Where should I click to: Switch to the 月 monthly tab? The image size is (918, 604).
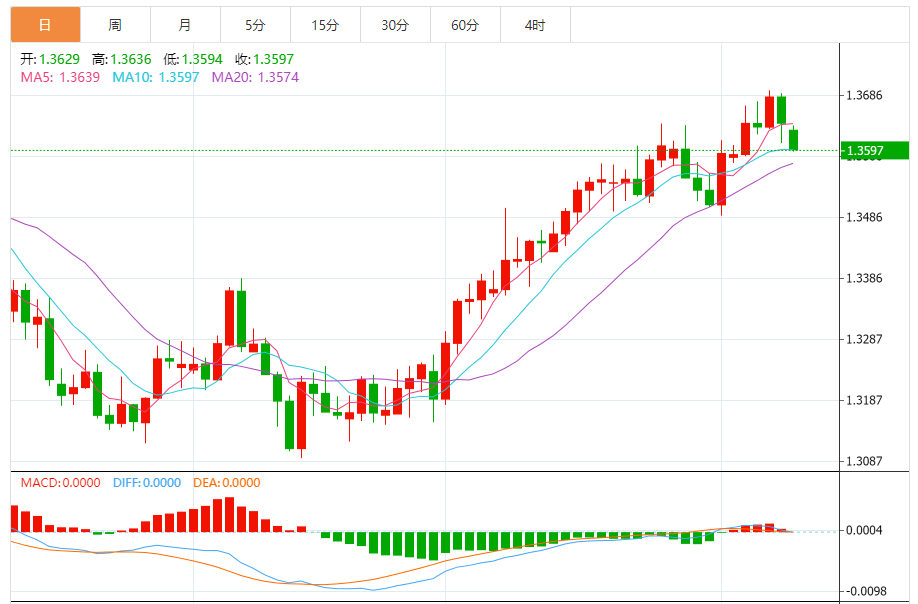point(186,25)
